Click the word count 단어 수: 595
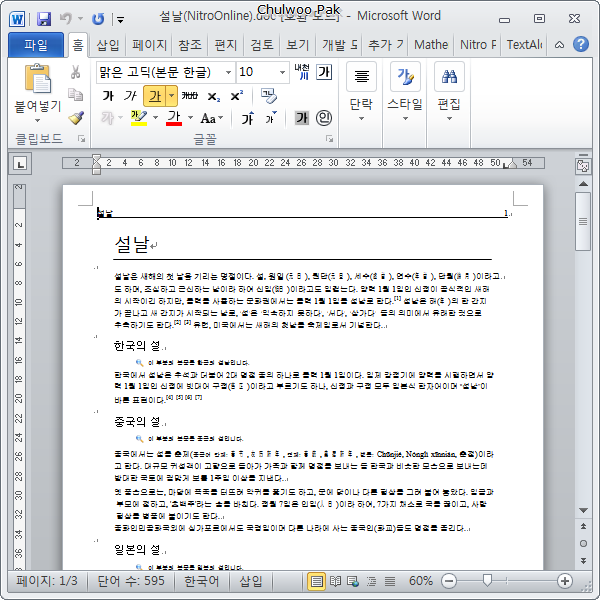 (x=131, y=581)
